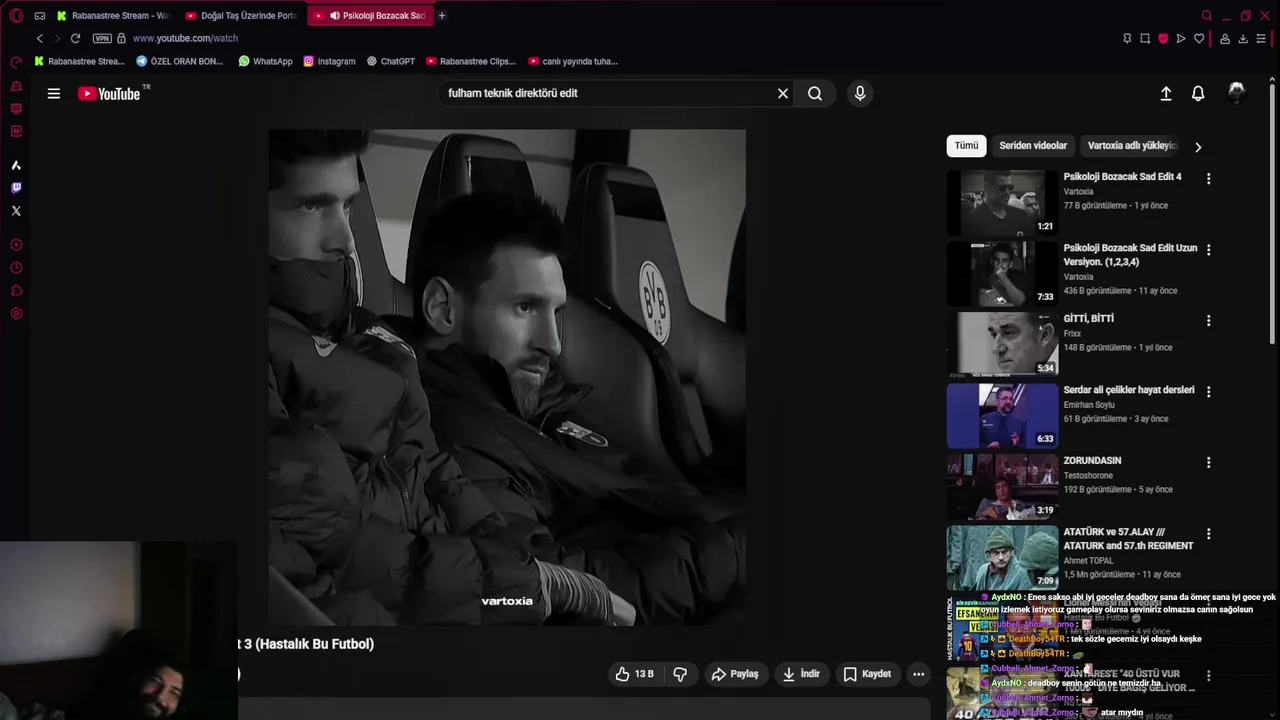Open Easy Setup sliders icon
This screenshot has height=720, width=1280.
coord(1261,38)
